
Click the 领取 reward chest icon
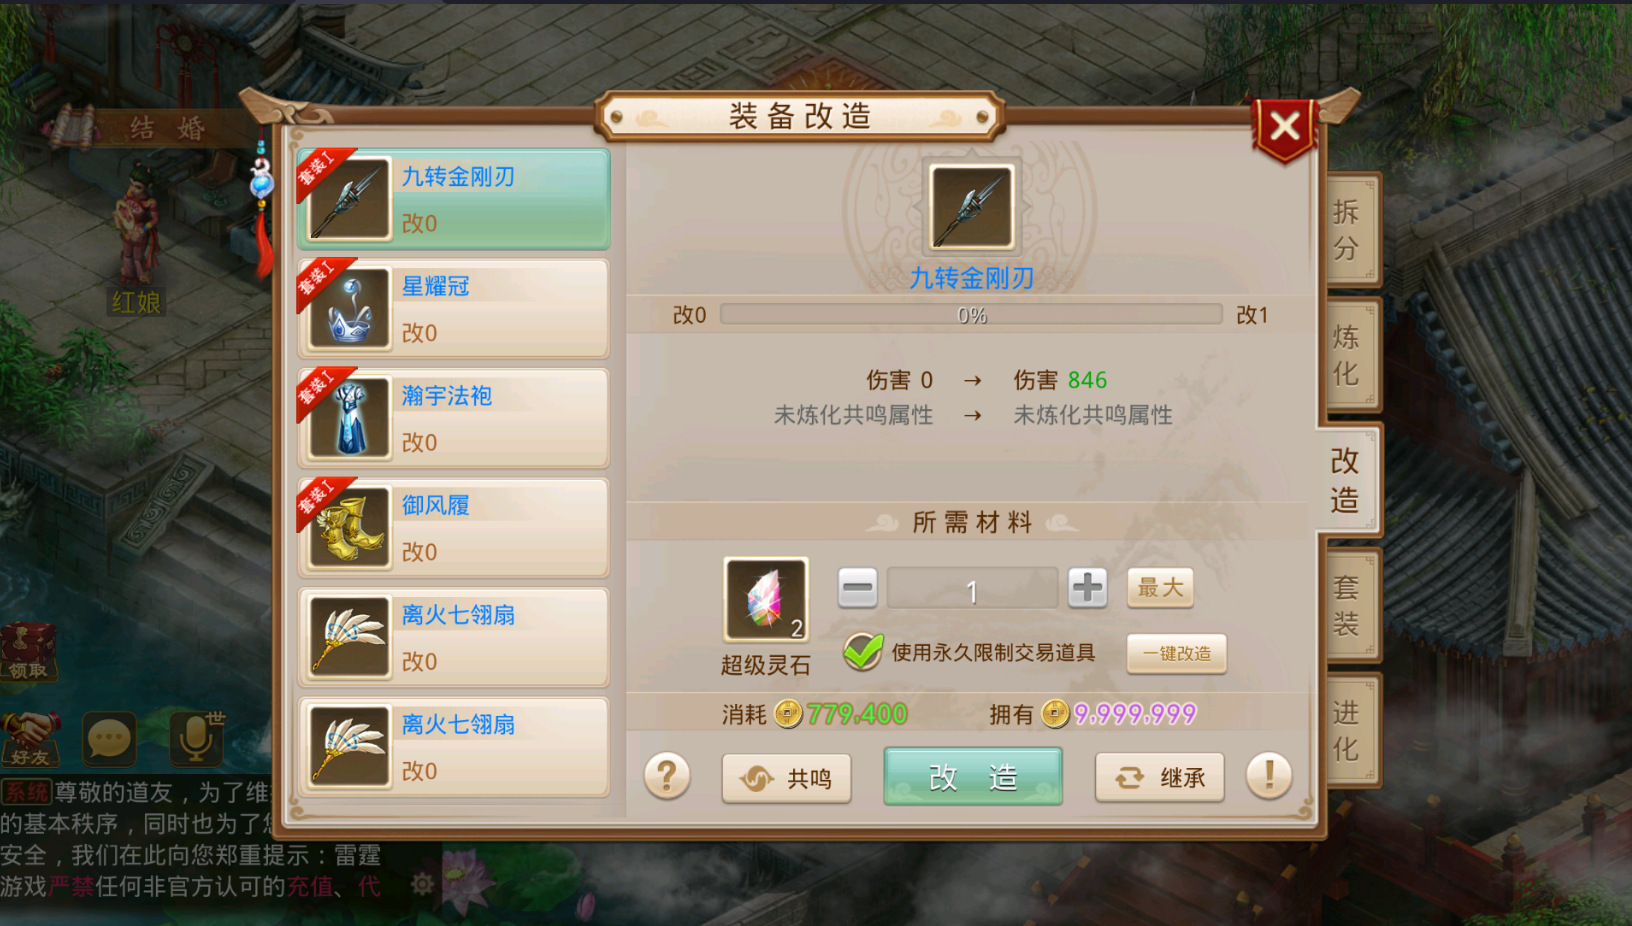[x=29, y=652]
